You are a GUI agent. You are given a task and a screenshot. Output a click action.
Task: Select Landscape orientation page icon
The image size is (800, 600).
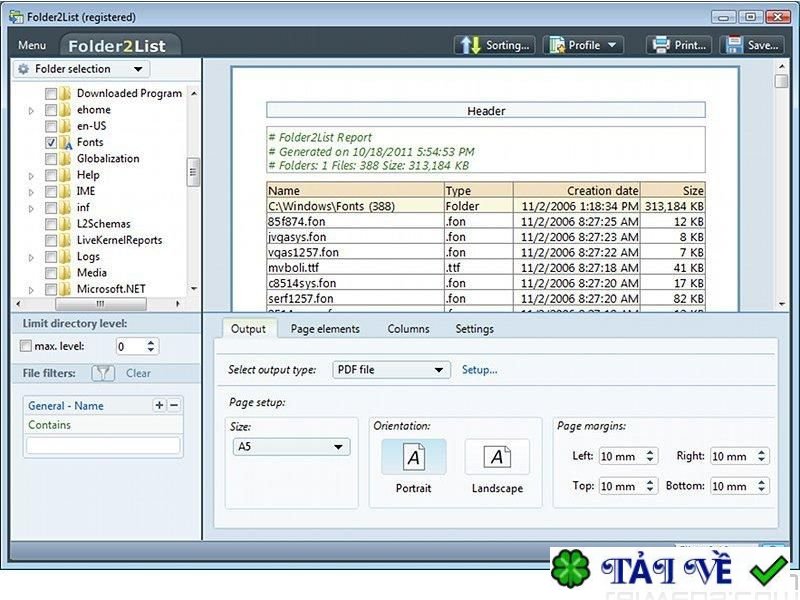click(x=497, y=458)
